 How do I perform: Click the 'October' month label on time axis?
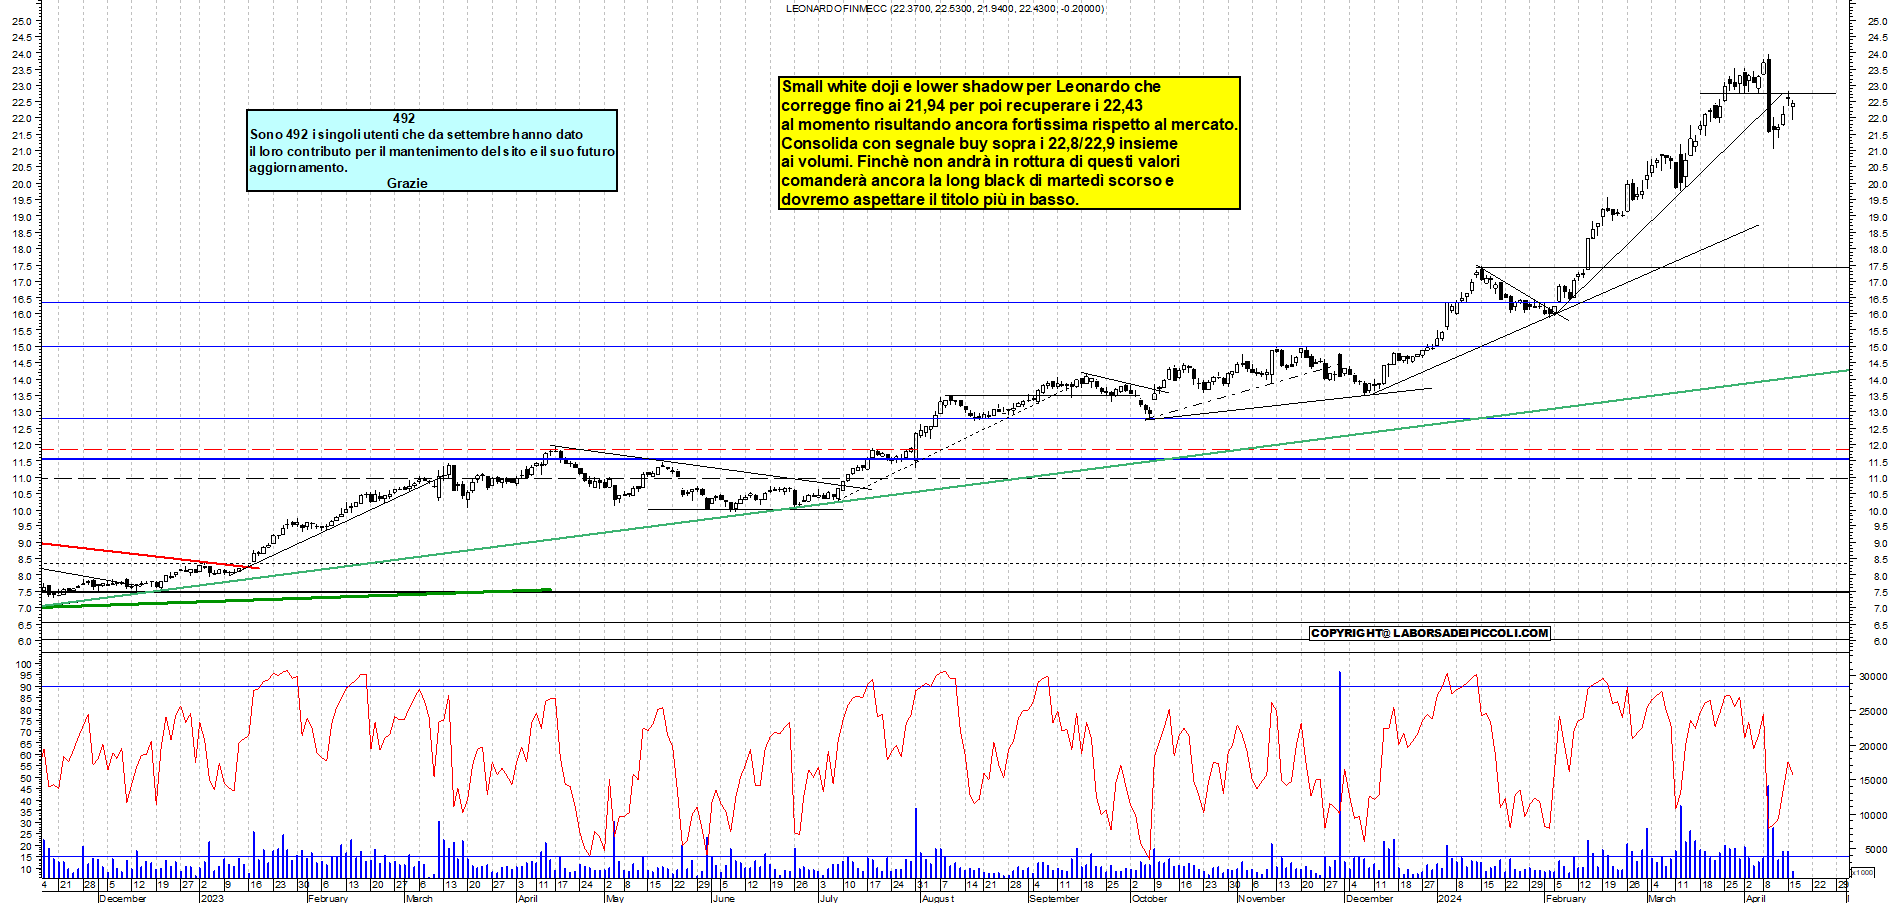(1149, 898)
